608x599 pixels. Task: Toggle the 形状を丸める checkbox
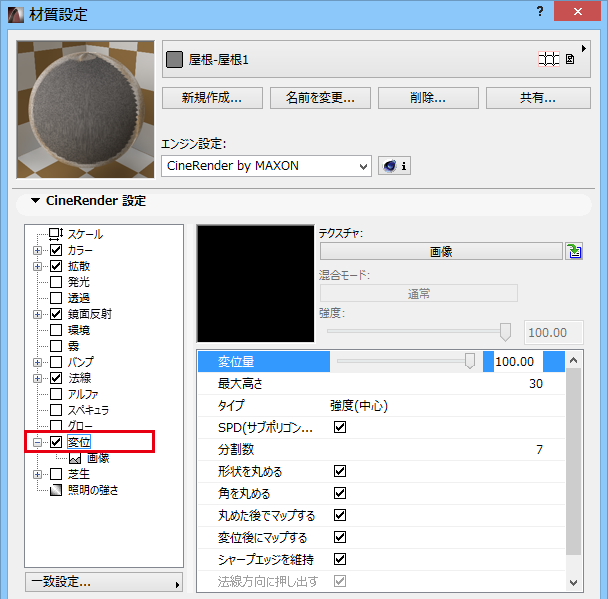point(340,471)
